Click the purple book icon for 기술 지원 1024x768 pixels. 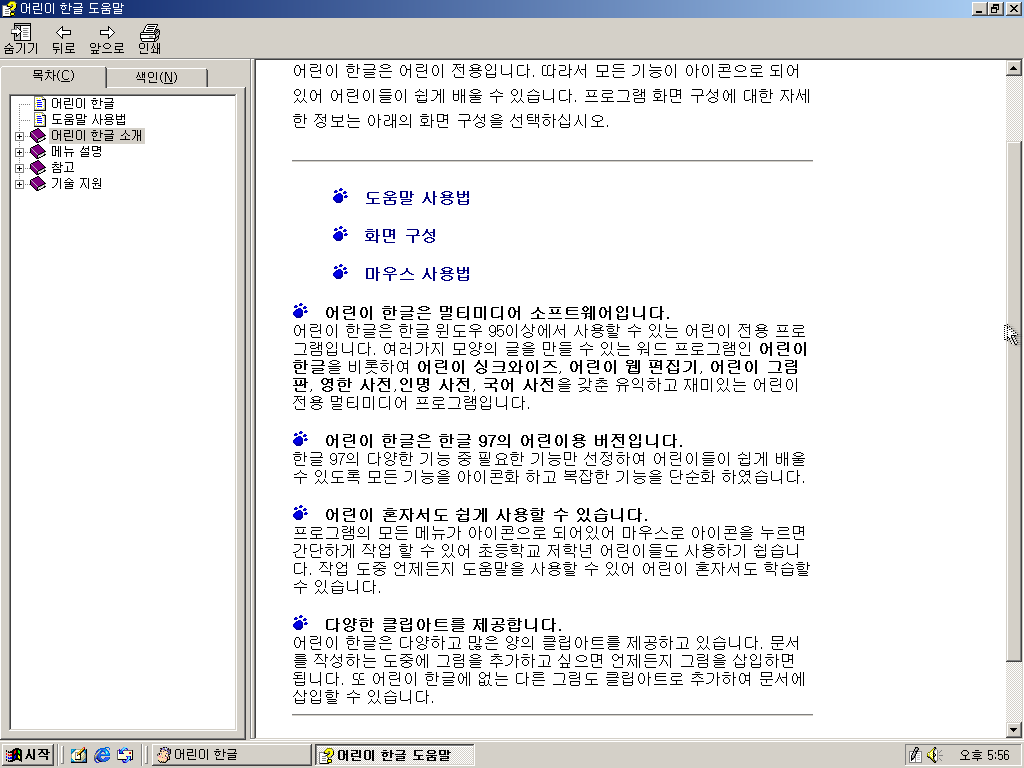click(38, 184)
